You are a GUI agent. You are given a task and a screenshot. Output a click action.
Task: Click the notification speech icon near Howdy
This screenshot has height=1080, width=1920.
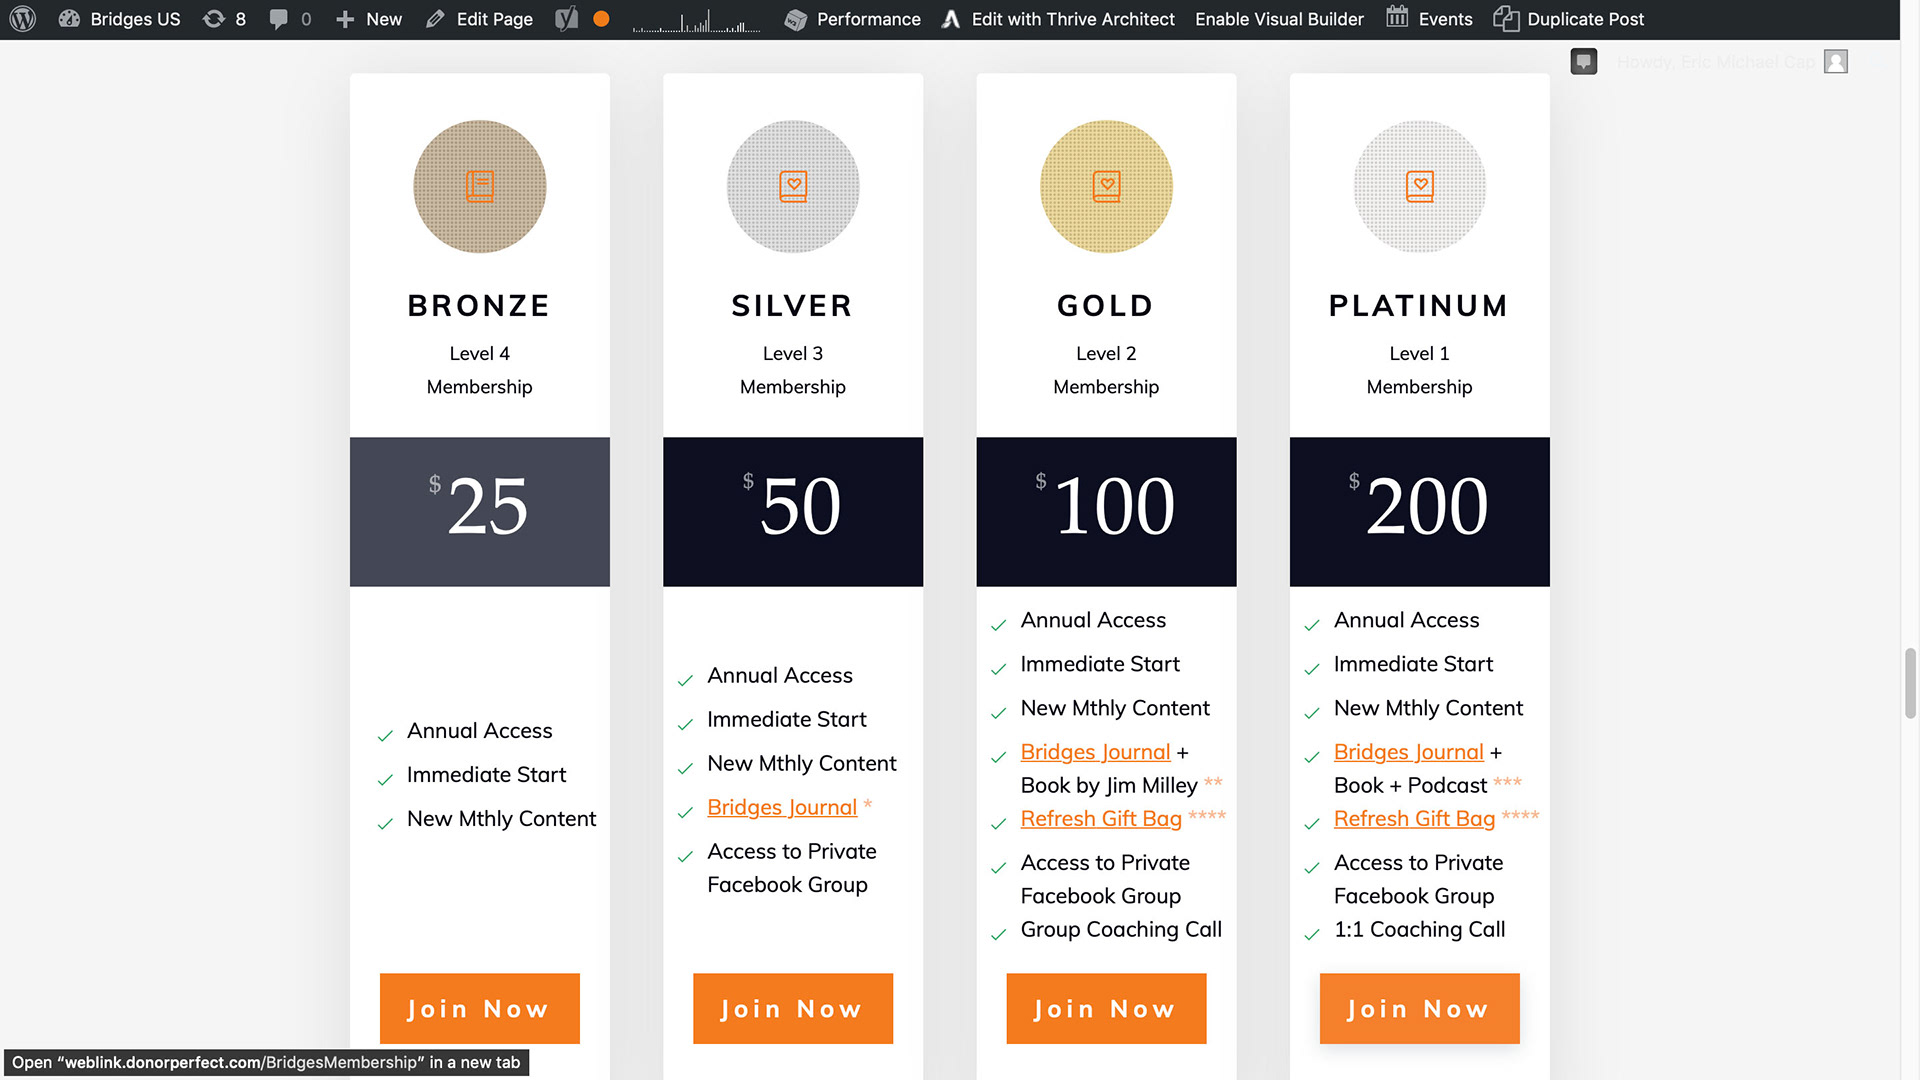click(x=1584, y=62)
